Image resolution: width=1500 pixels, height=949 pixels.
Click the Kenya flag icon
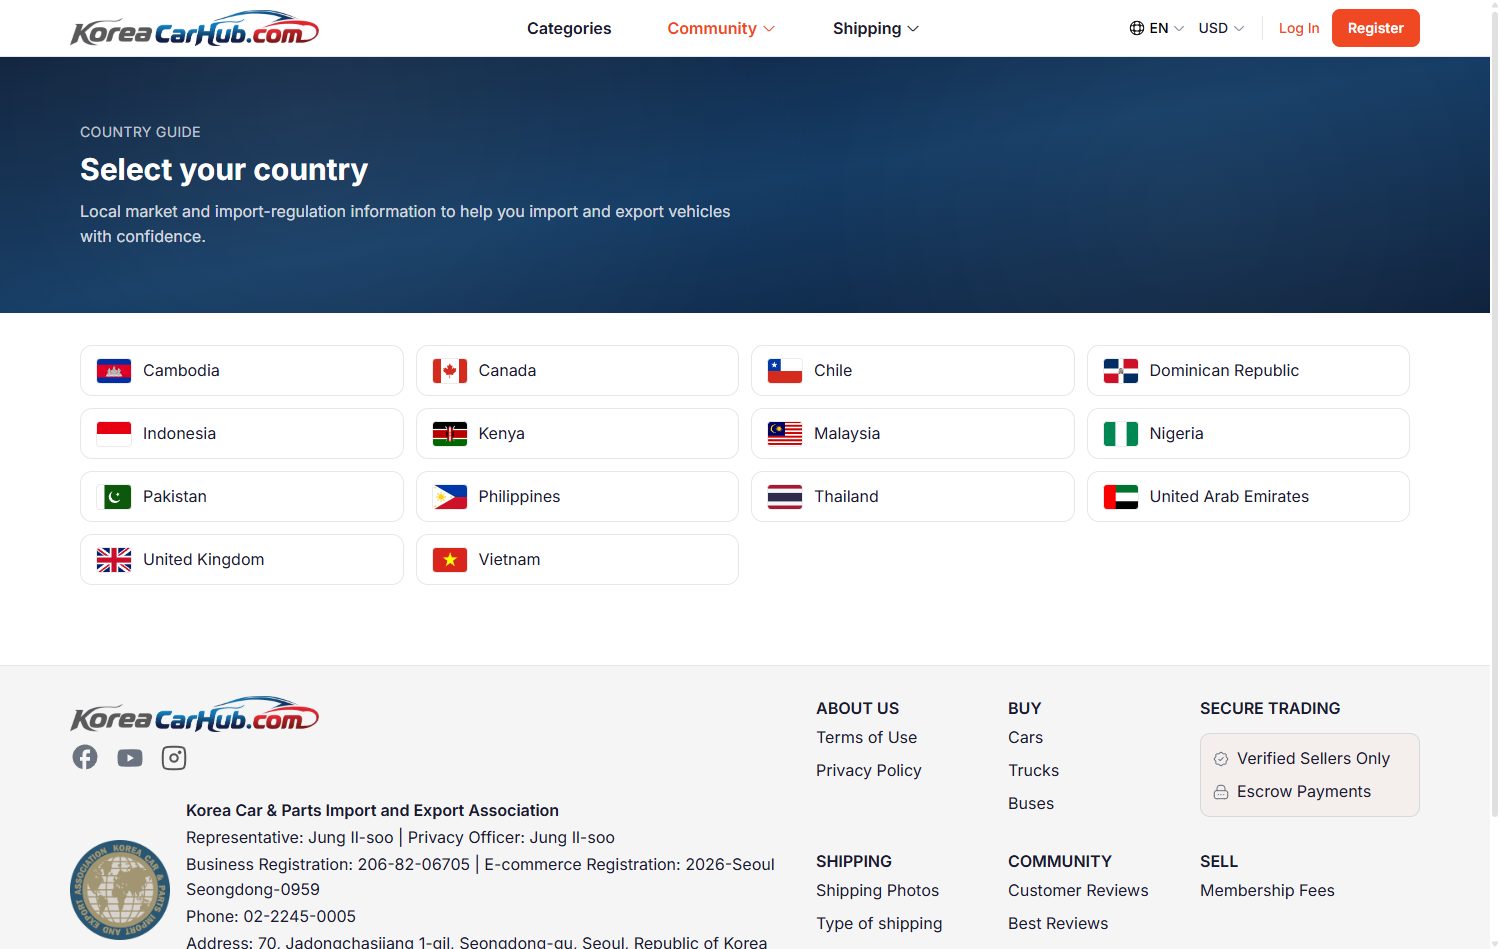(x=450, y=434)
